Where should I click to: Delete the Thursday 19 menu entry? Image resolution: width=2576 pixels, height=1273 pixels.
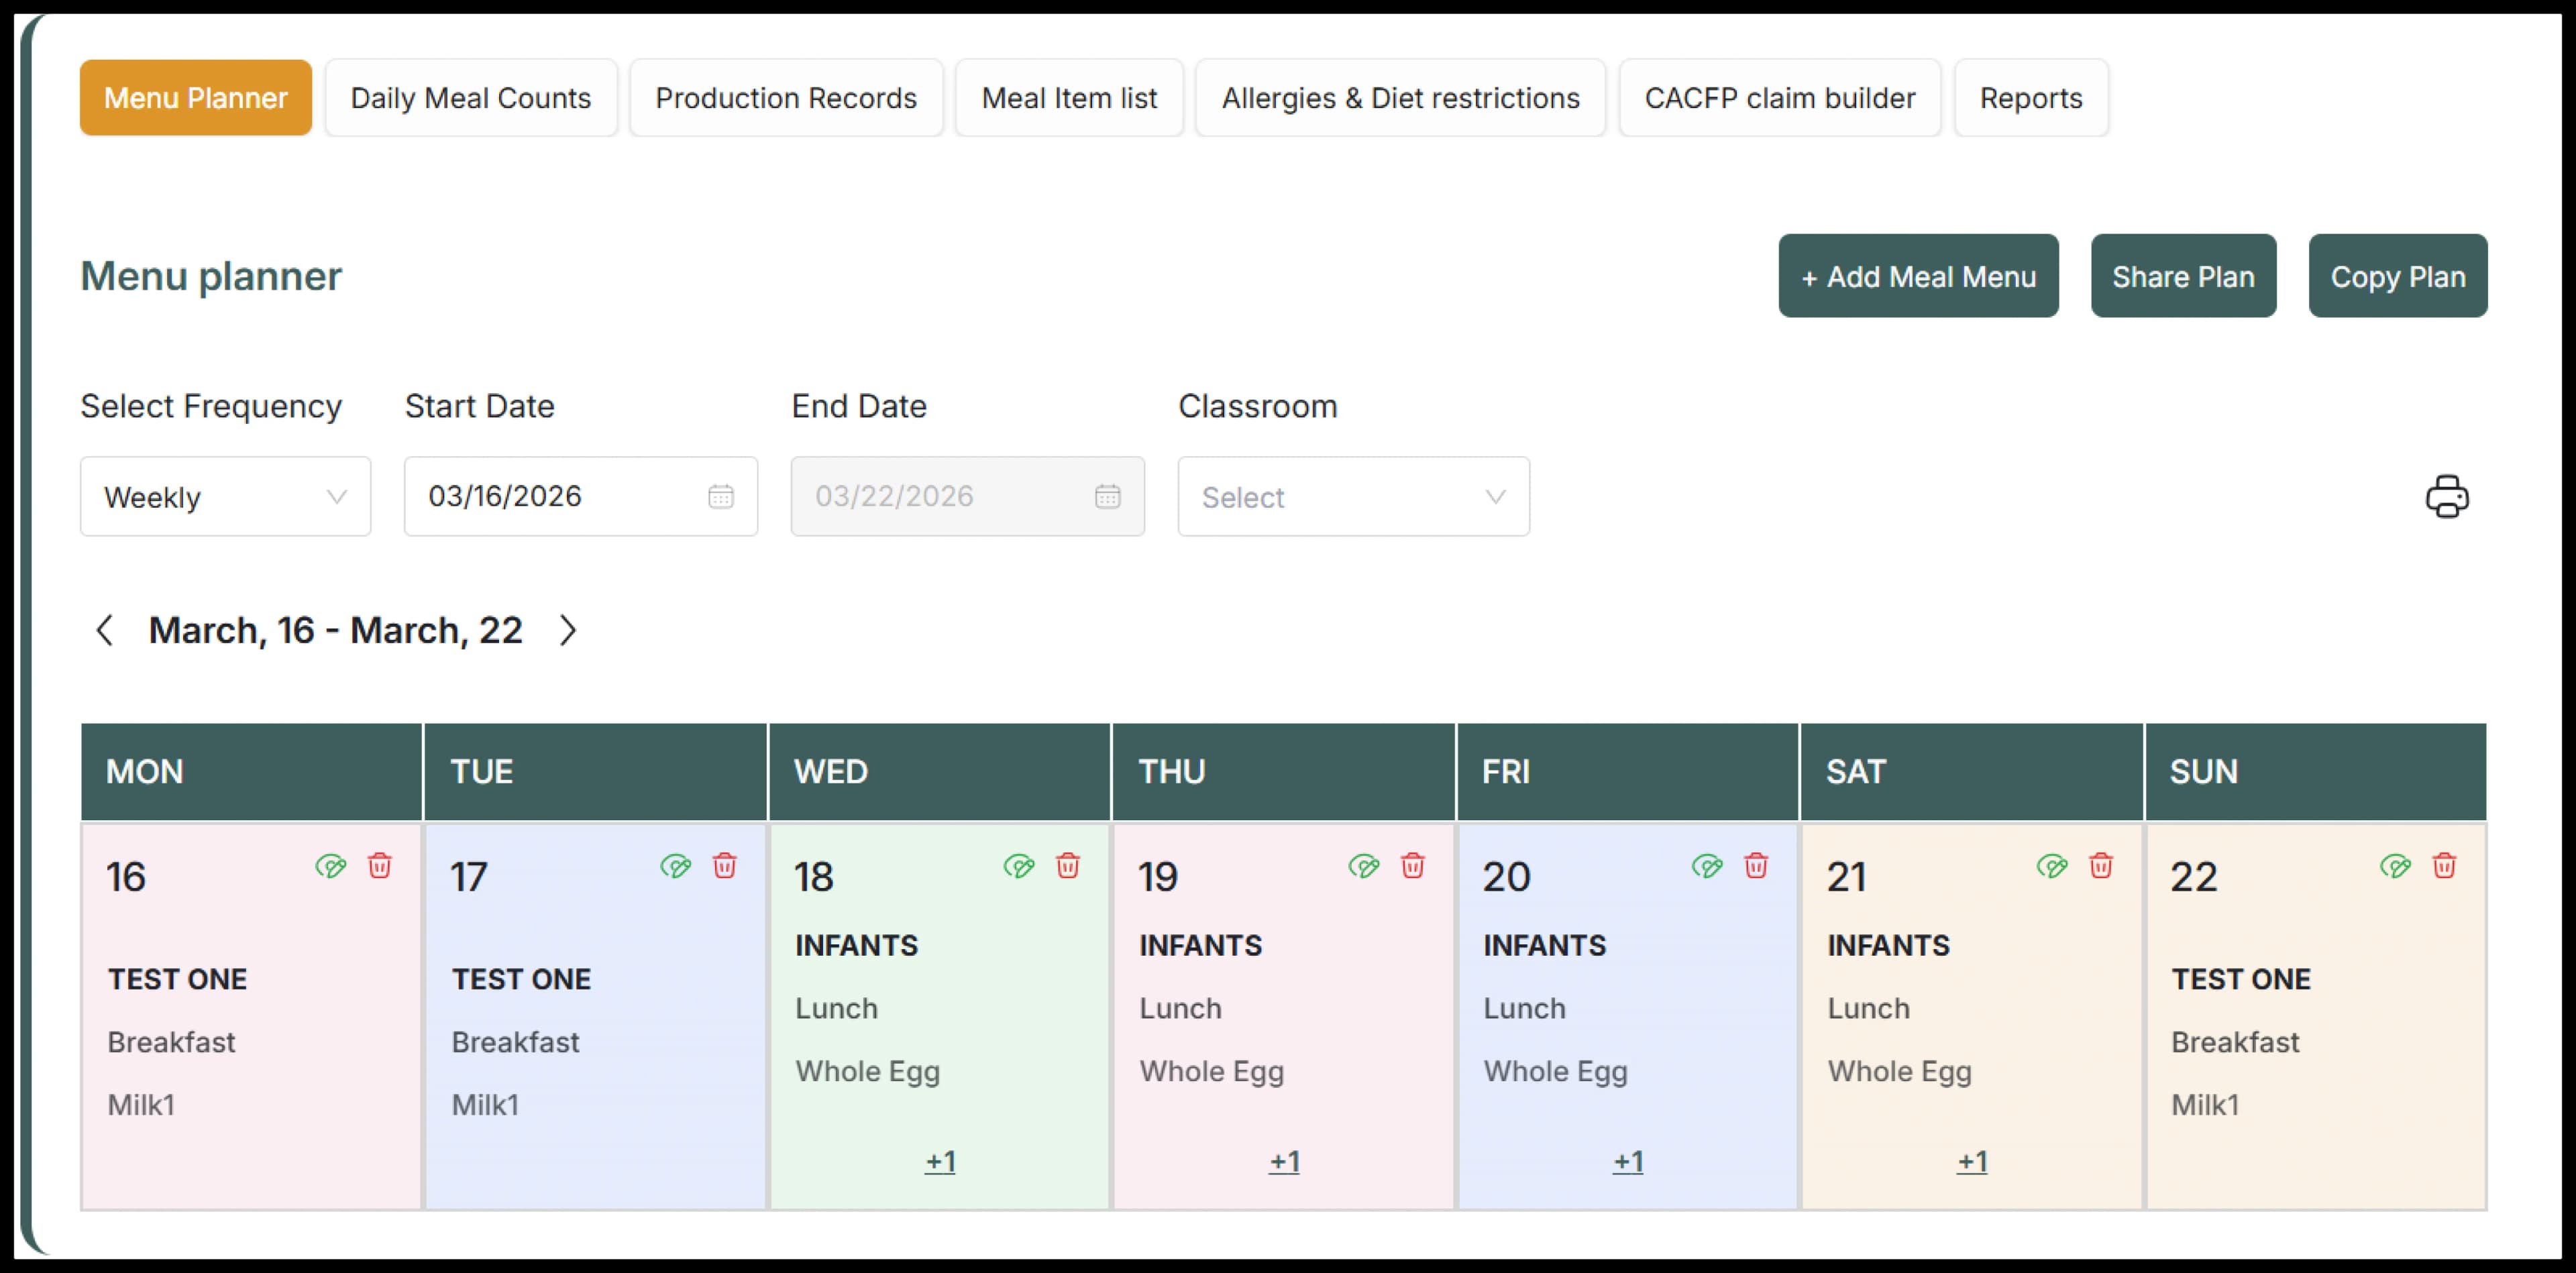(x=1412, y=867)
